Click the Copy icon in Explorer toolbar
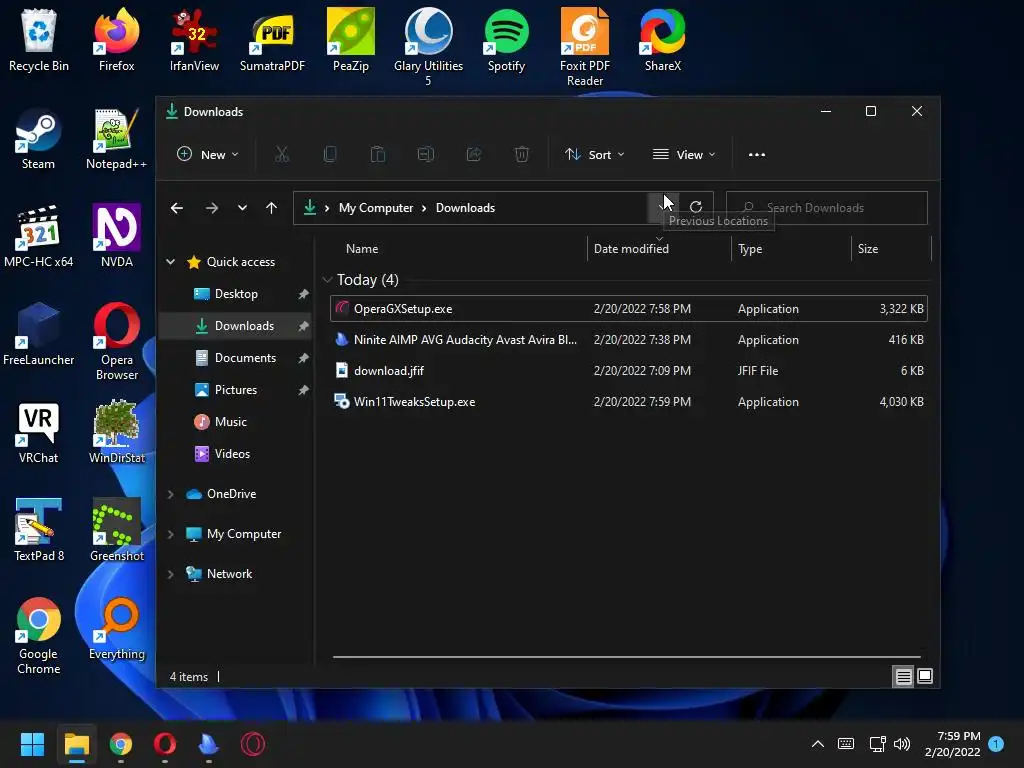1024x768 pixels. click(330, 155)
